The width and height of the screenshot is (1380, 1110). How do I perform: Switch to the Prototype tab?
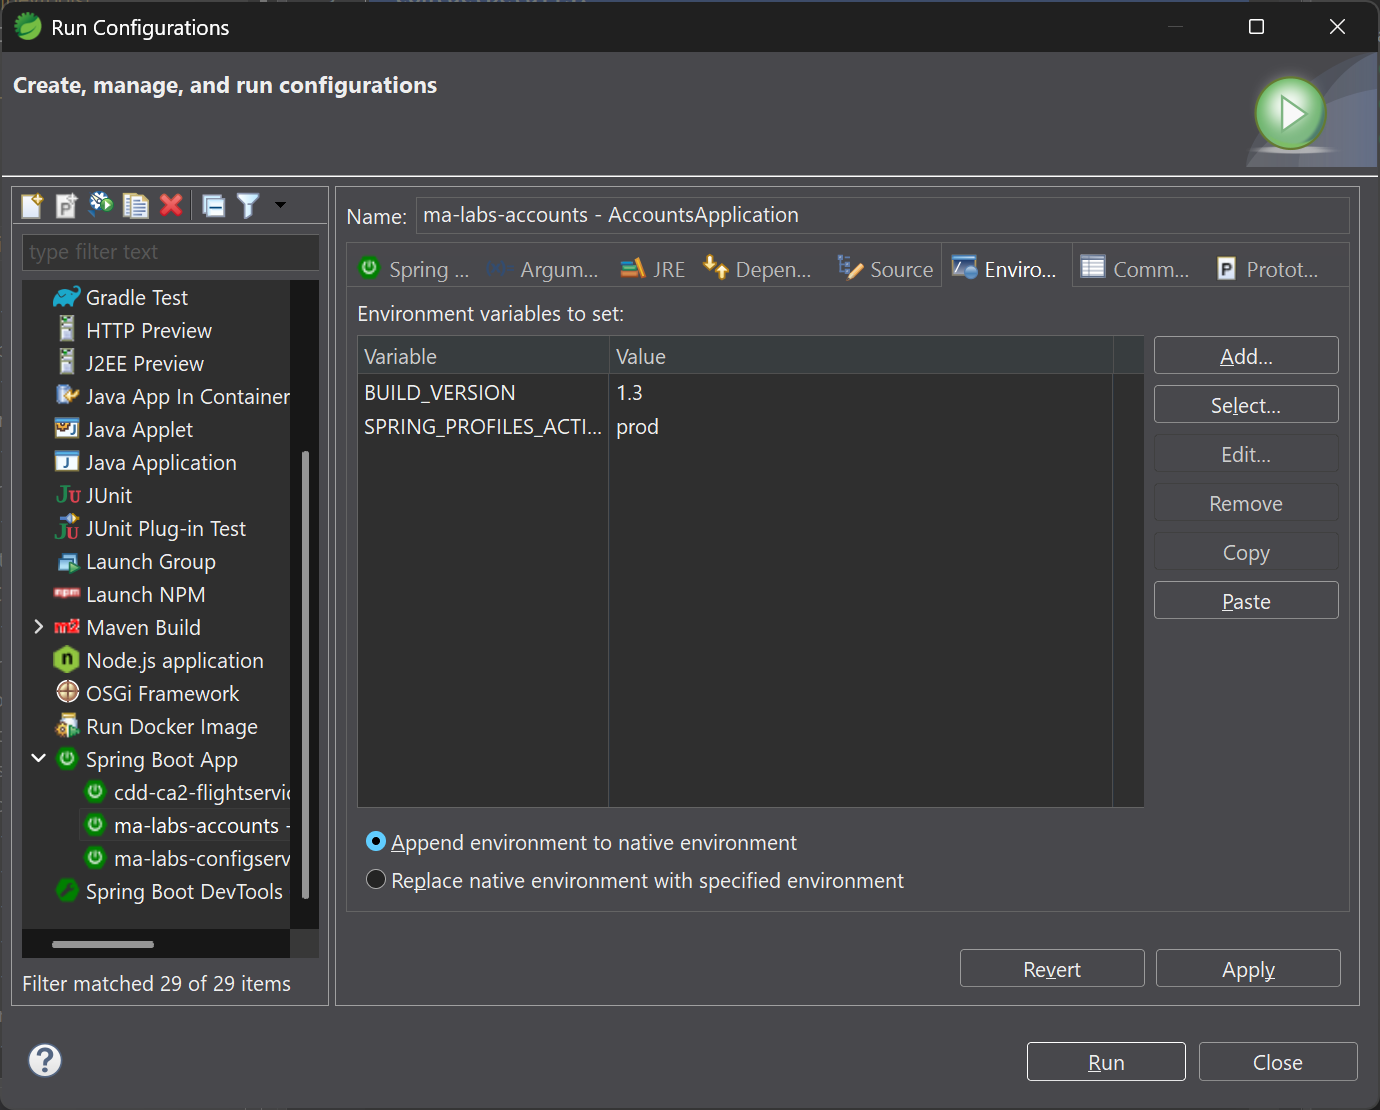point(1268,269)
